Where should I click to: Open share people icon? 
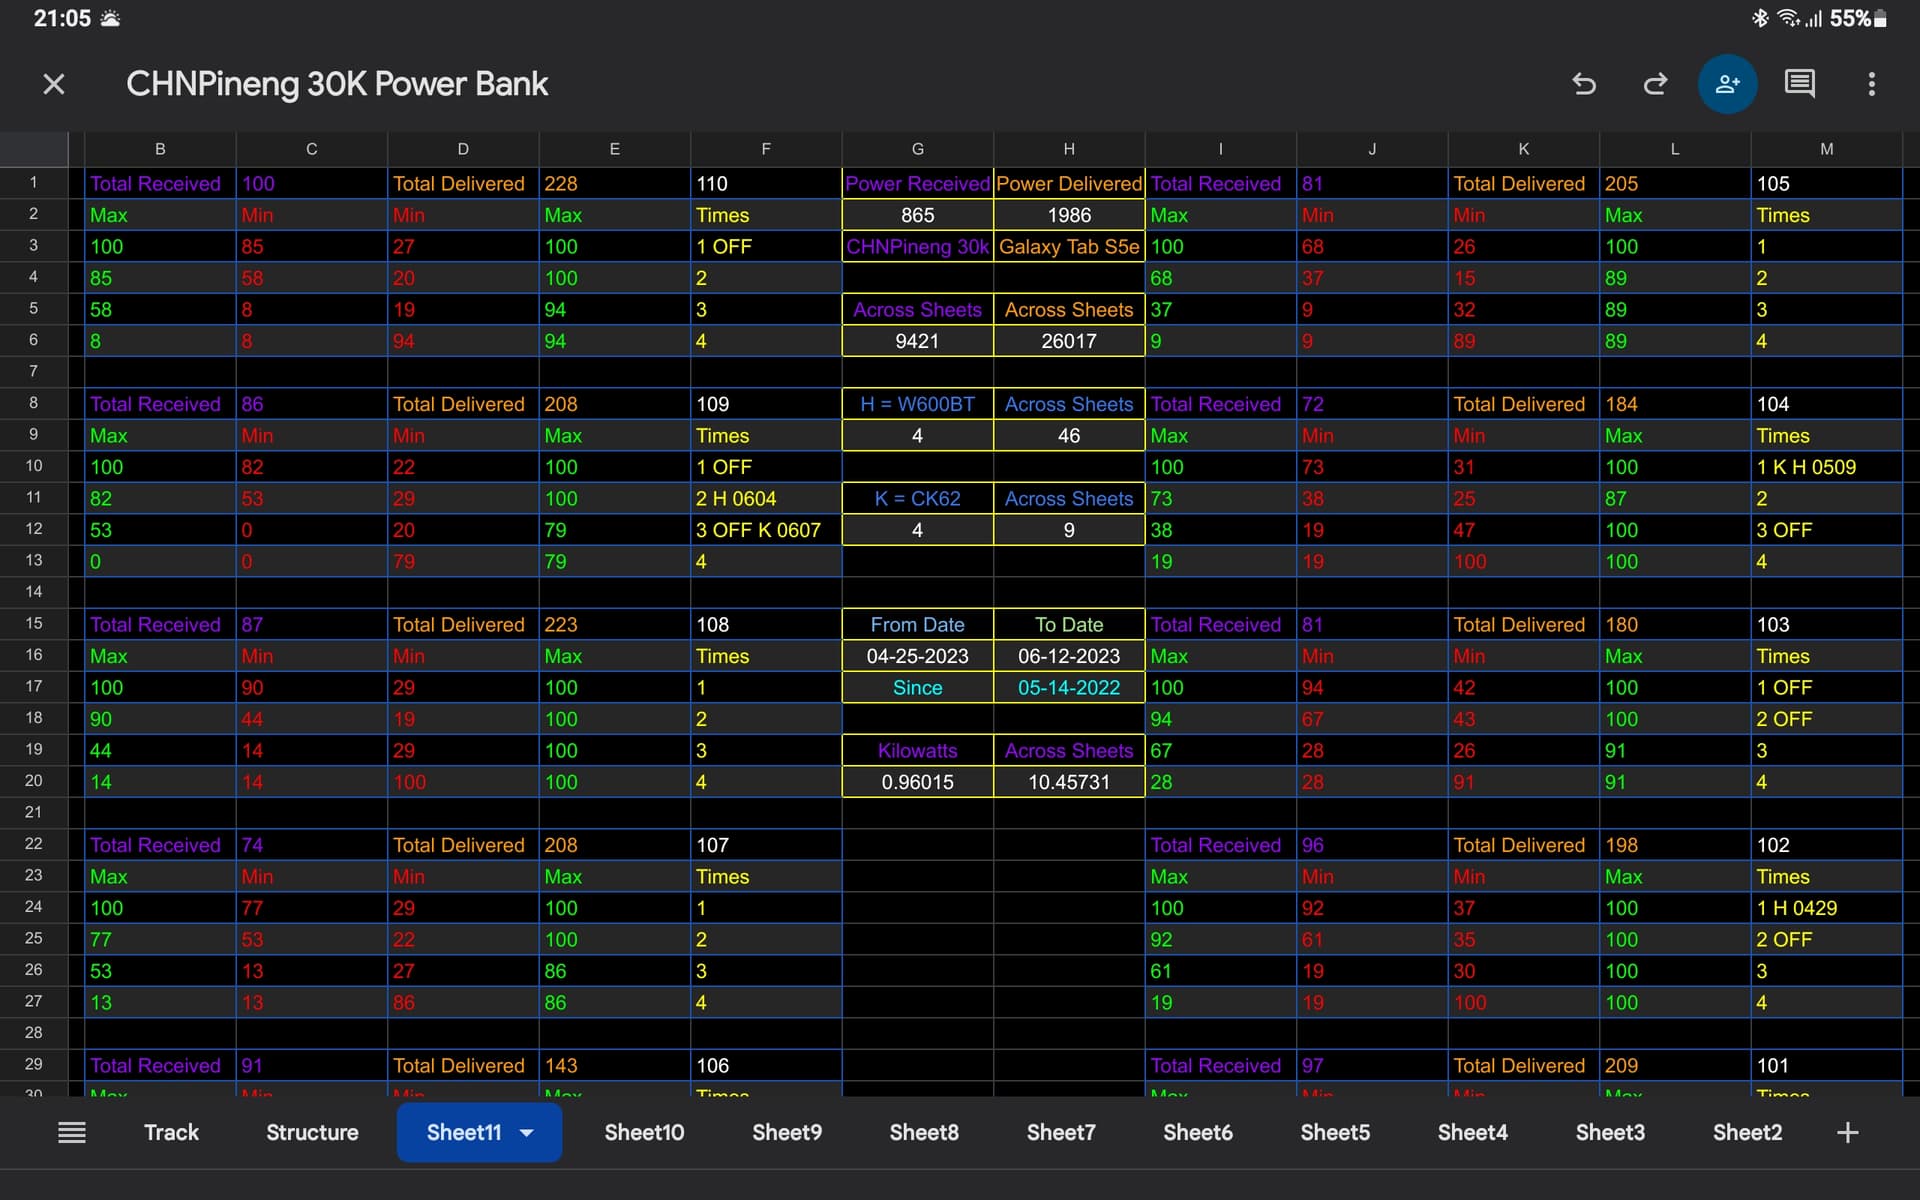click(x=1727, y=84)
